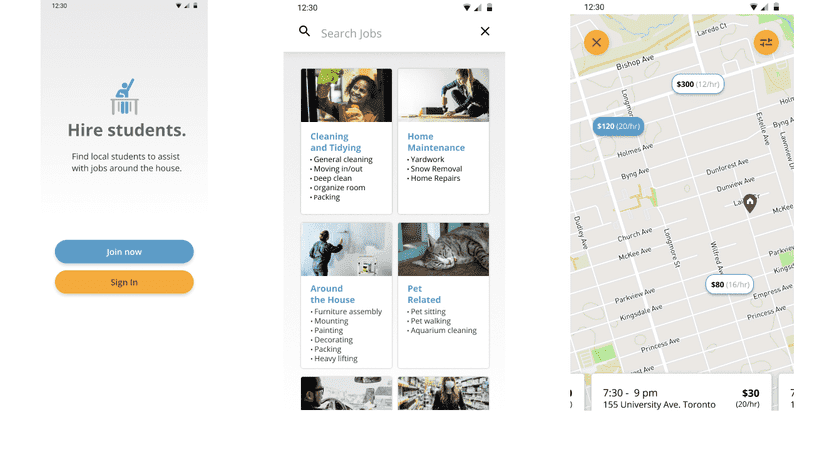Select the home location pin on map

click(750, 203)
